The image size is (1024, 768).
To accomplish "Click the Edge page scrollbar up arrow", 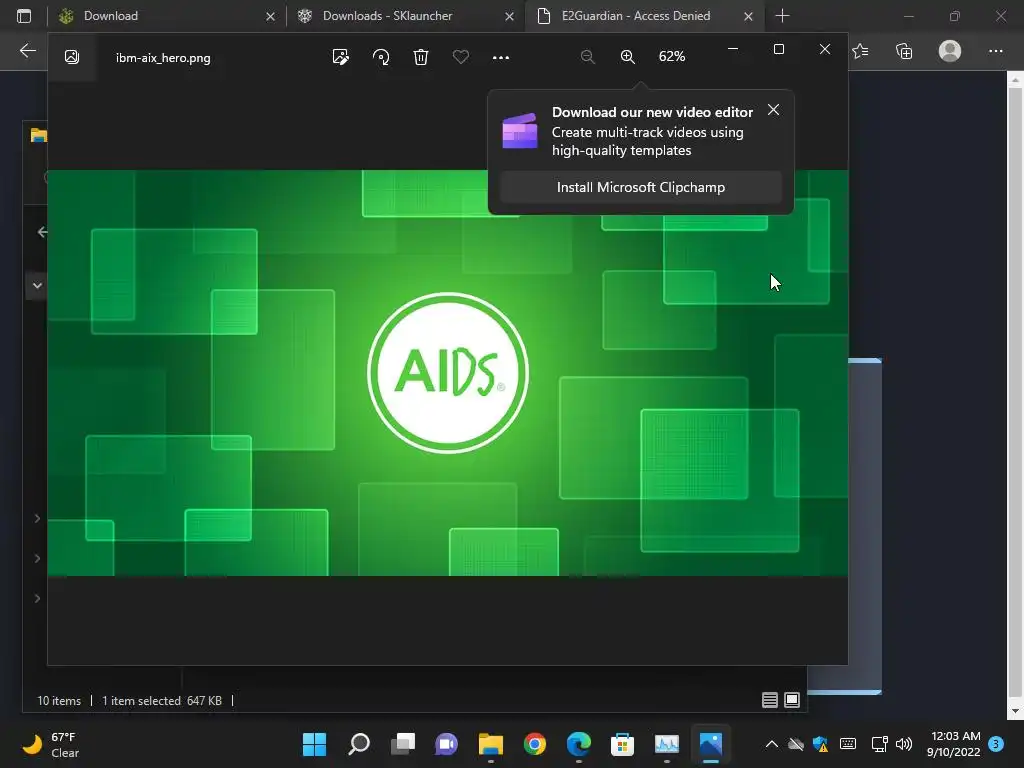I will (1015, 80).
